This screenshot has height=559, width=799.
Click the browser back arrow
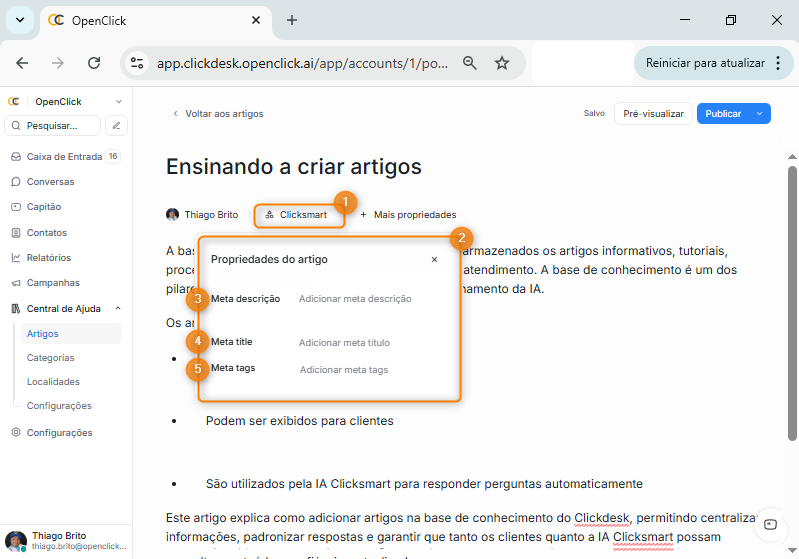tap(22, 63)
